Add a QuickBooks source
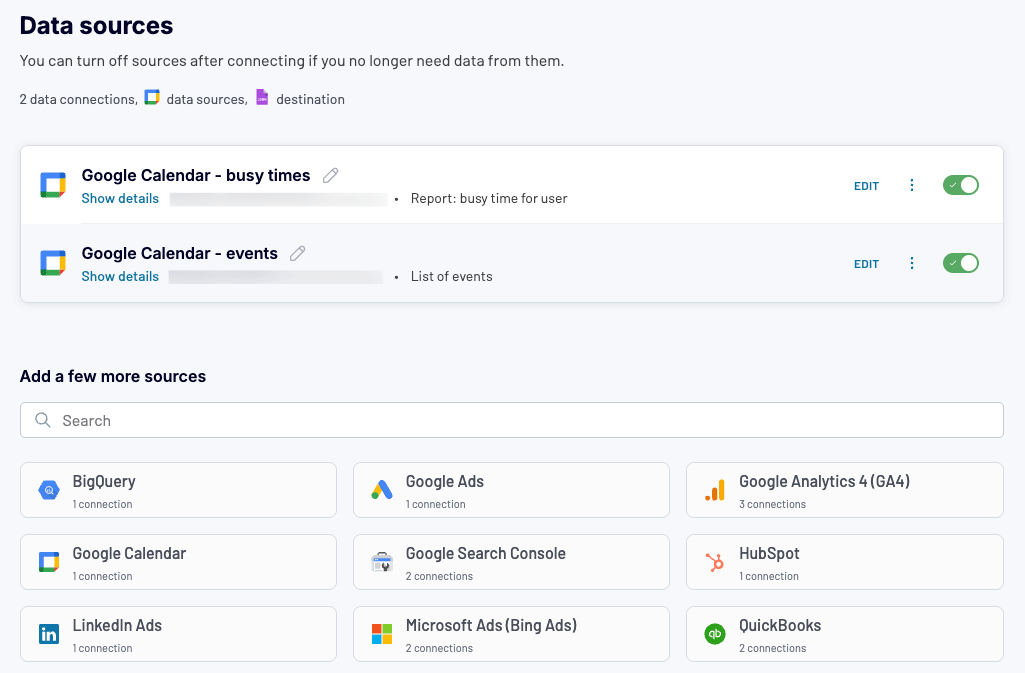Image resolution: width=1025 pixels, height=673 pixels. click(x=845, y=634)
